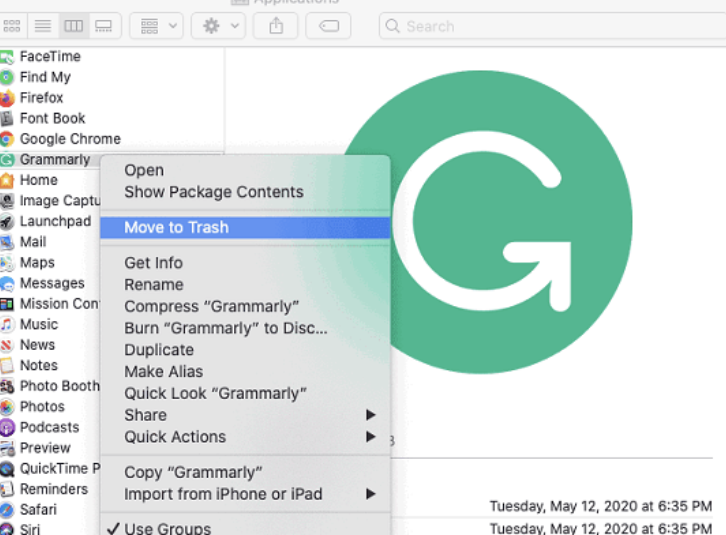Select Burn "Grammarly" to Disc
Image resolution: width=726 pixels, height=535 pixels.
[245, 328]
